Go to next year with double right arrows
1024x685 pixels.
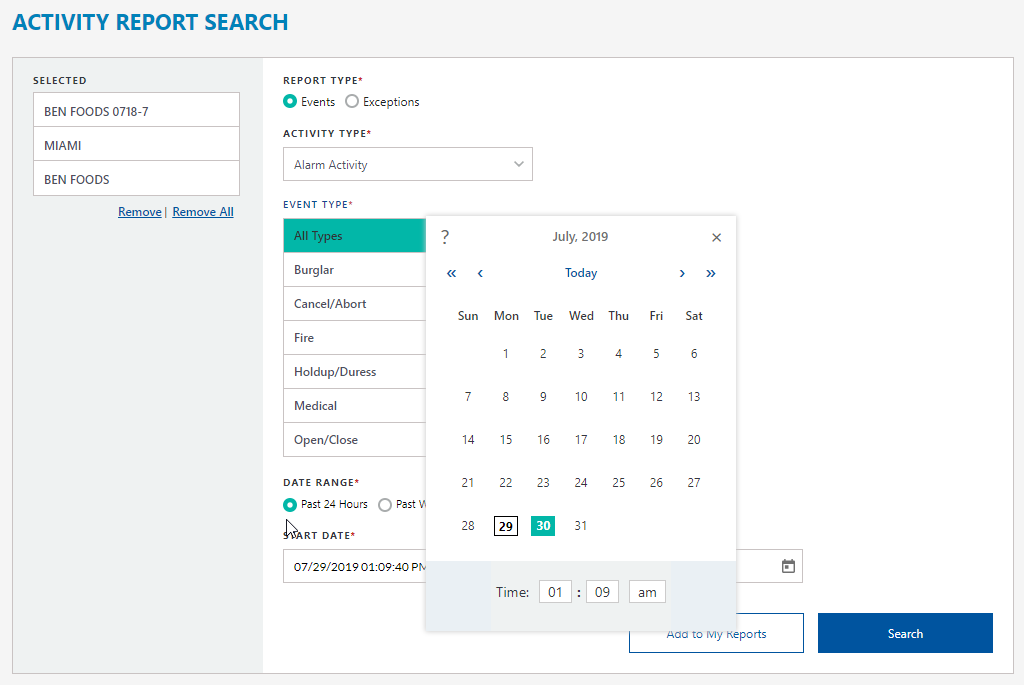[711, 274]
